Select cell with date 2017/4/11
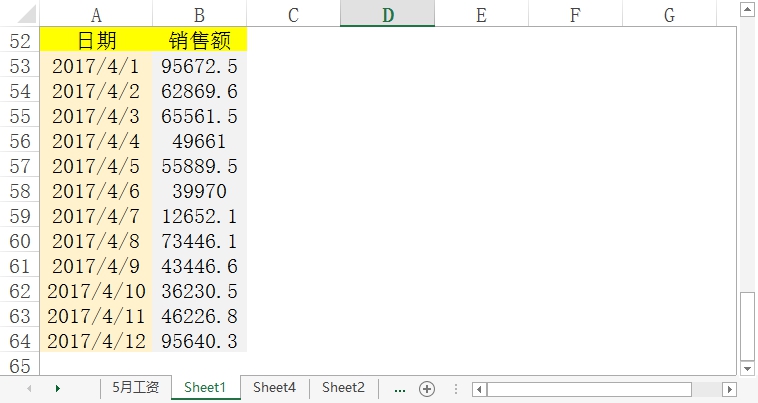 coord(96,316)
